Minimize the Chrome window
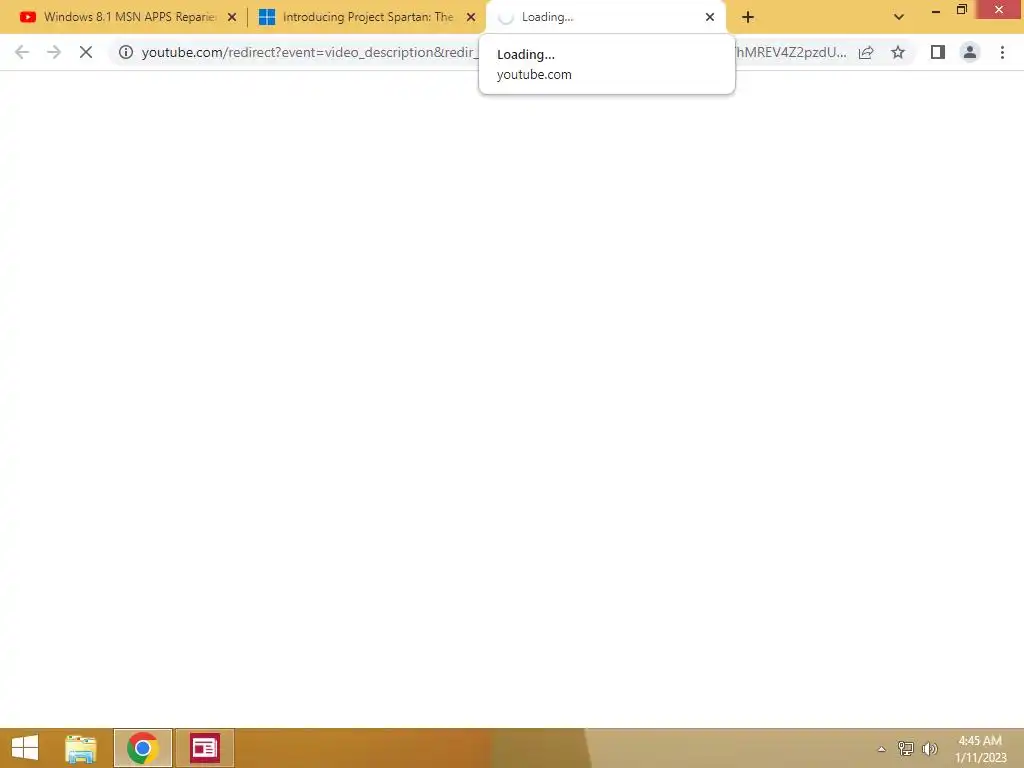 pos(936,11)
